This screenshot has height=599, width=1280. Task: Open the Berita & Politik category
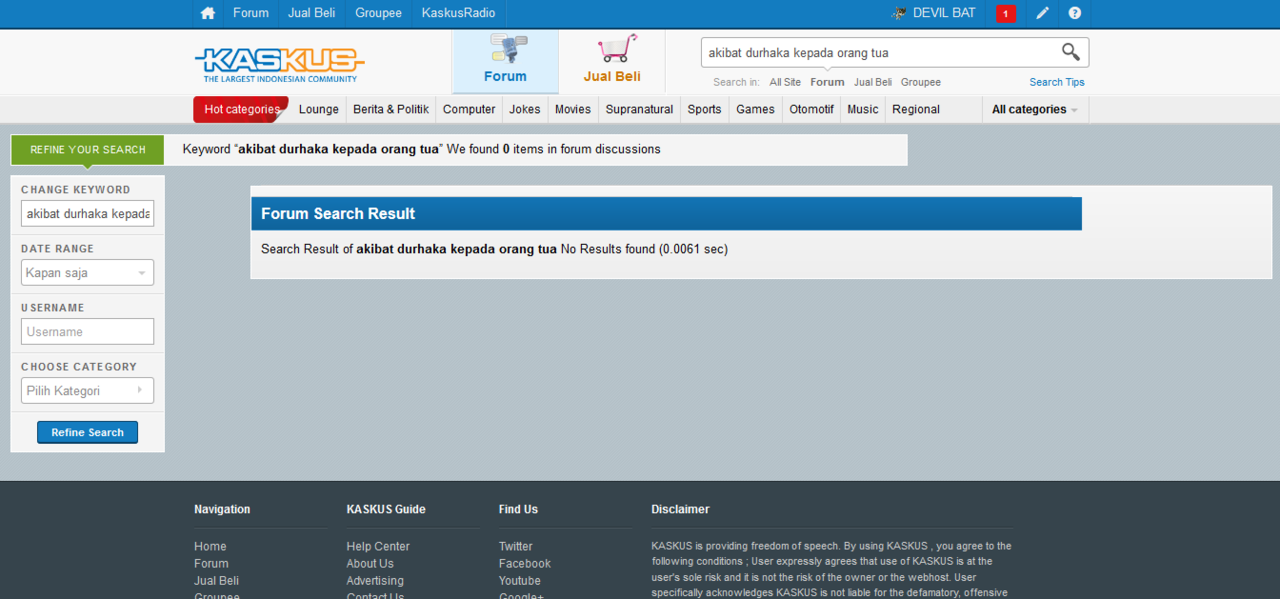[391, 109]
